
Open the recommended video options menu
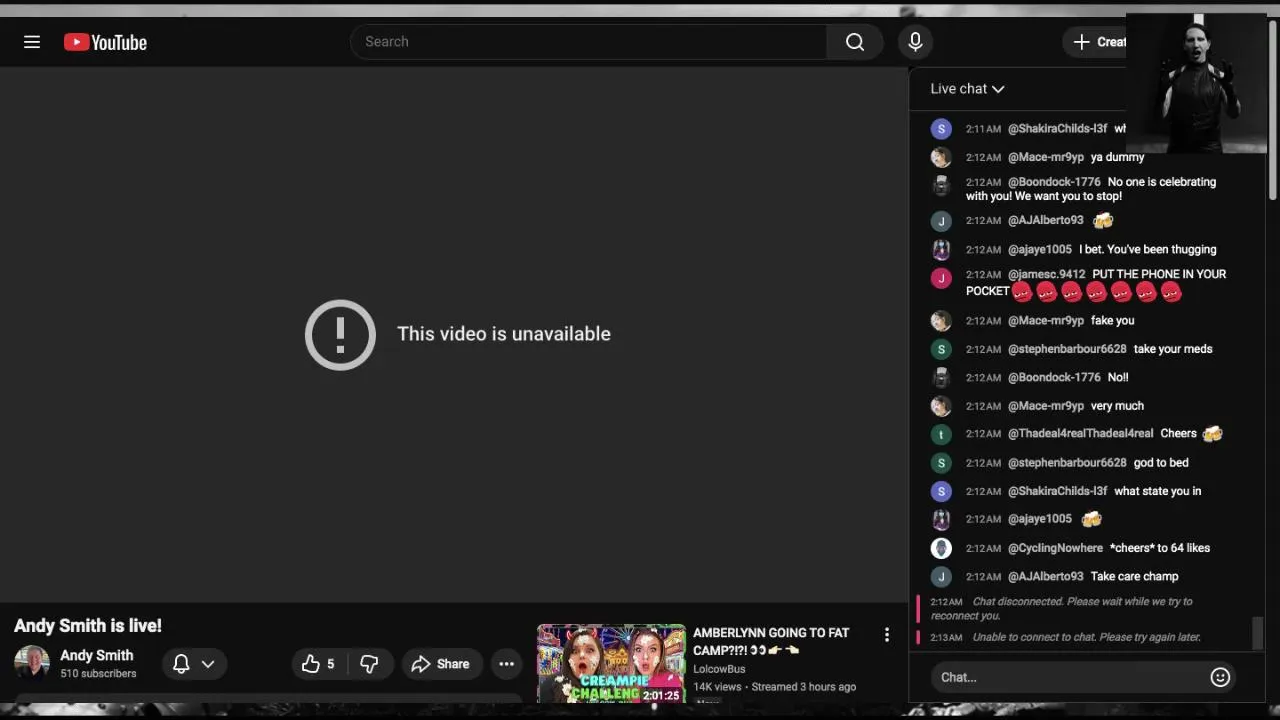point(886,635)
